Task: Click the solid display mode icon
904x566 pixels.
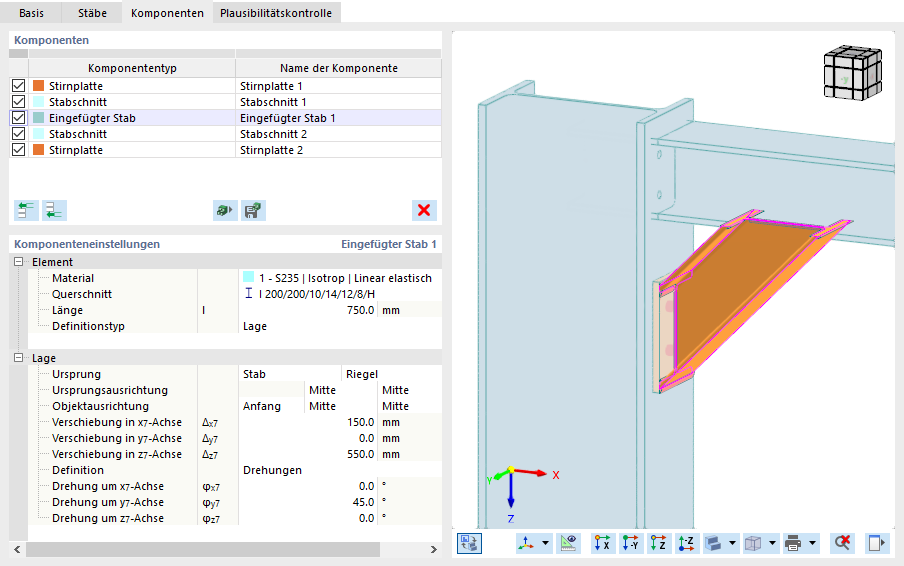Action: tap(713, 543)
